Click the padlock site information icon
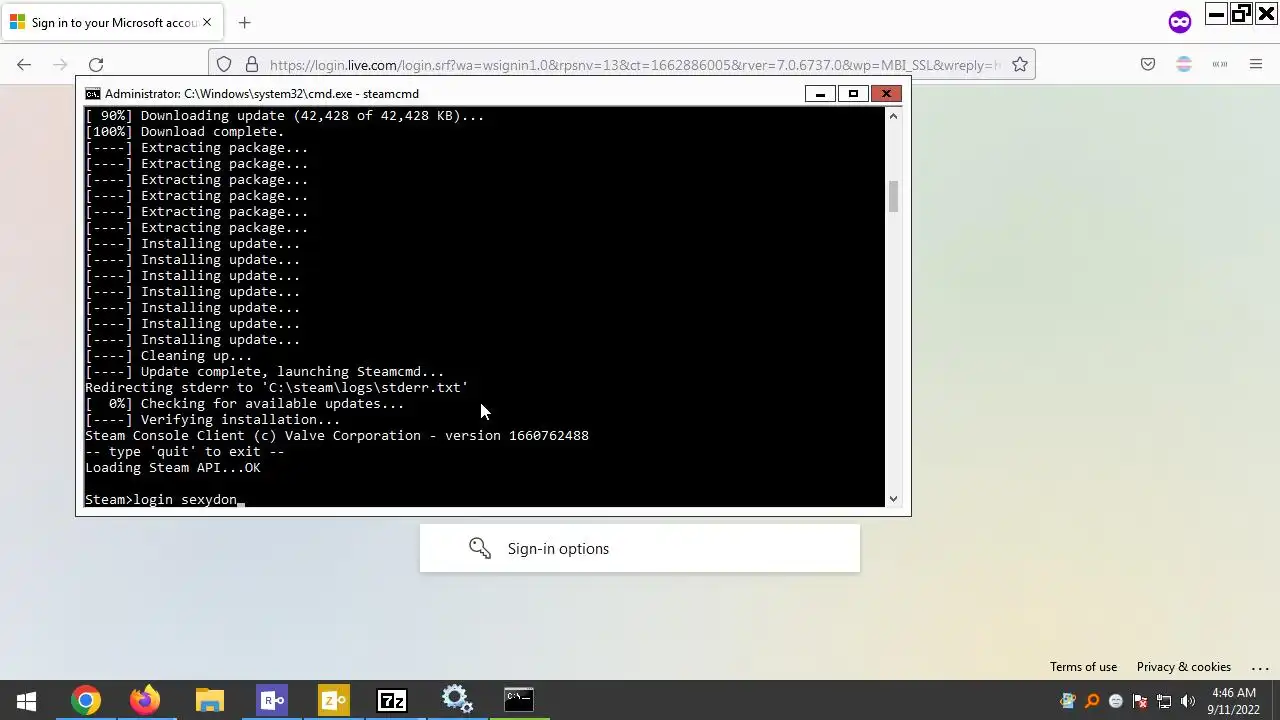This screenshot has width=1280, height=720. (251, 65)
